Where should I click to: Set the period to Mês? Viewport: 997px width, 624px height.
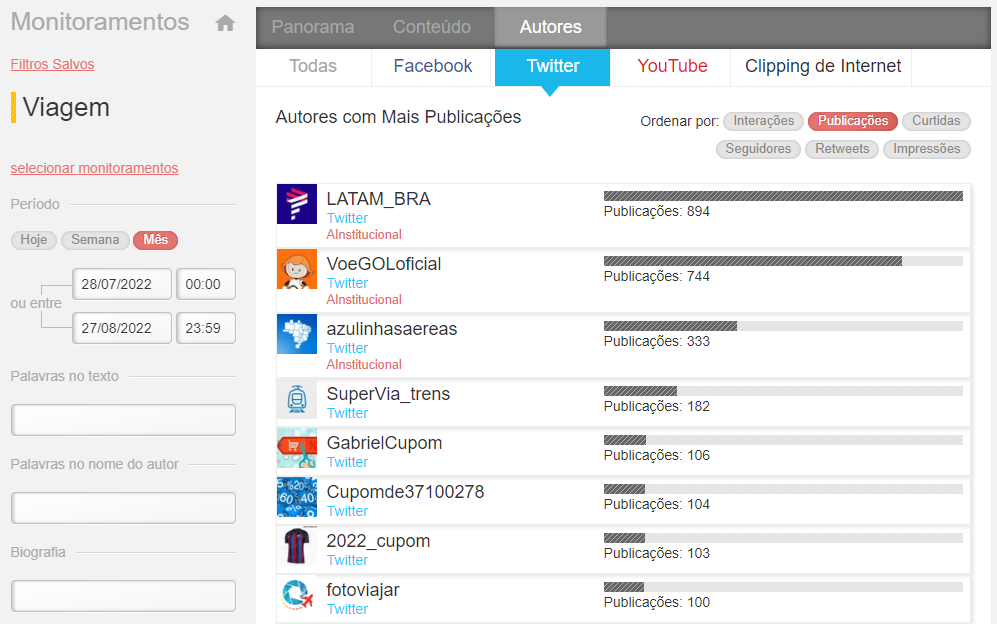point(155,240)
